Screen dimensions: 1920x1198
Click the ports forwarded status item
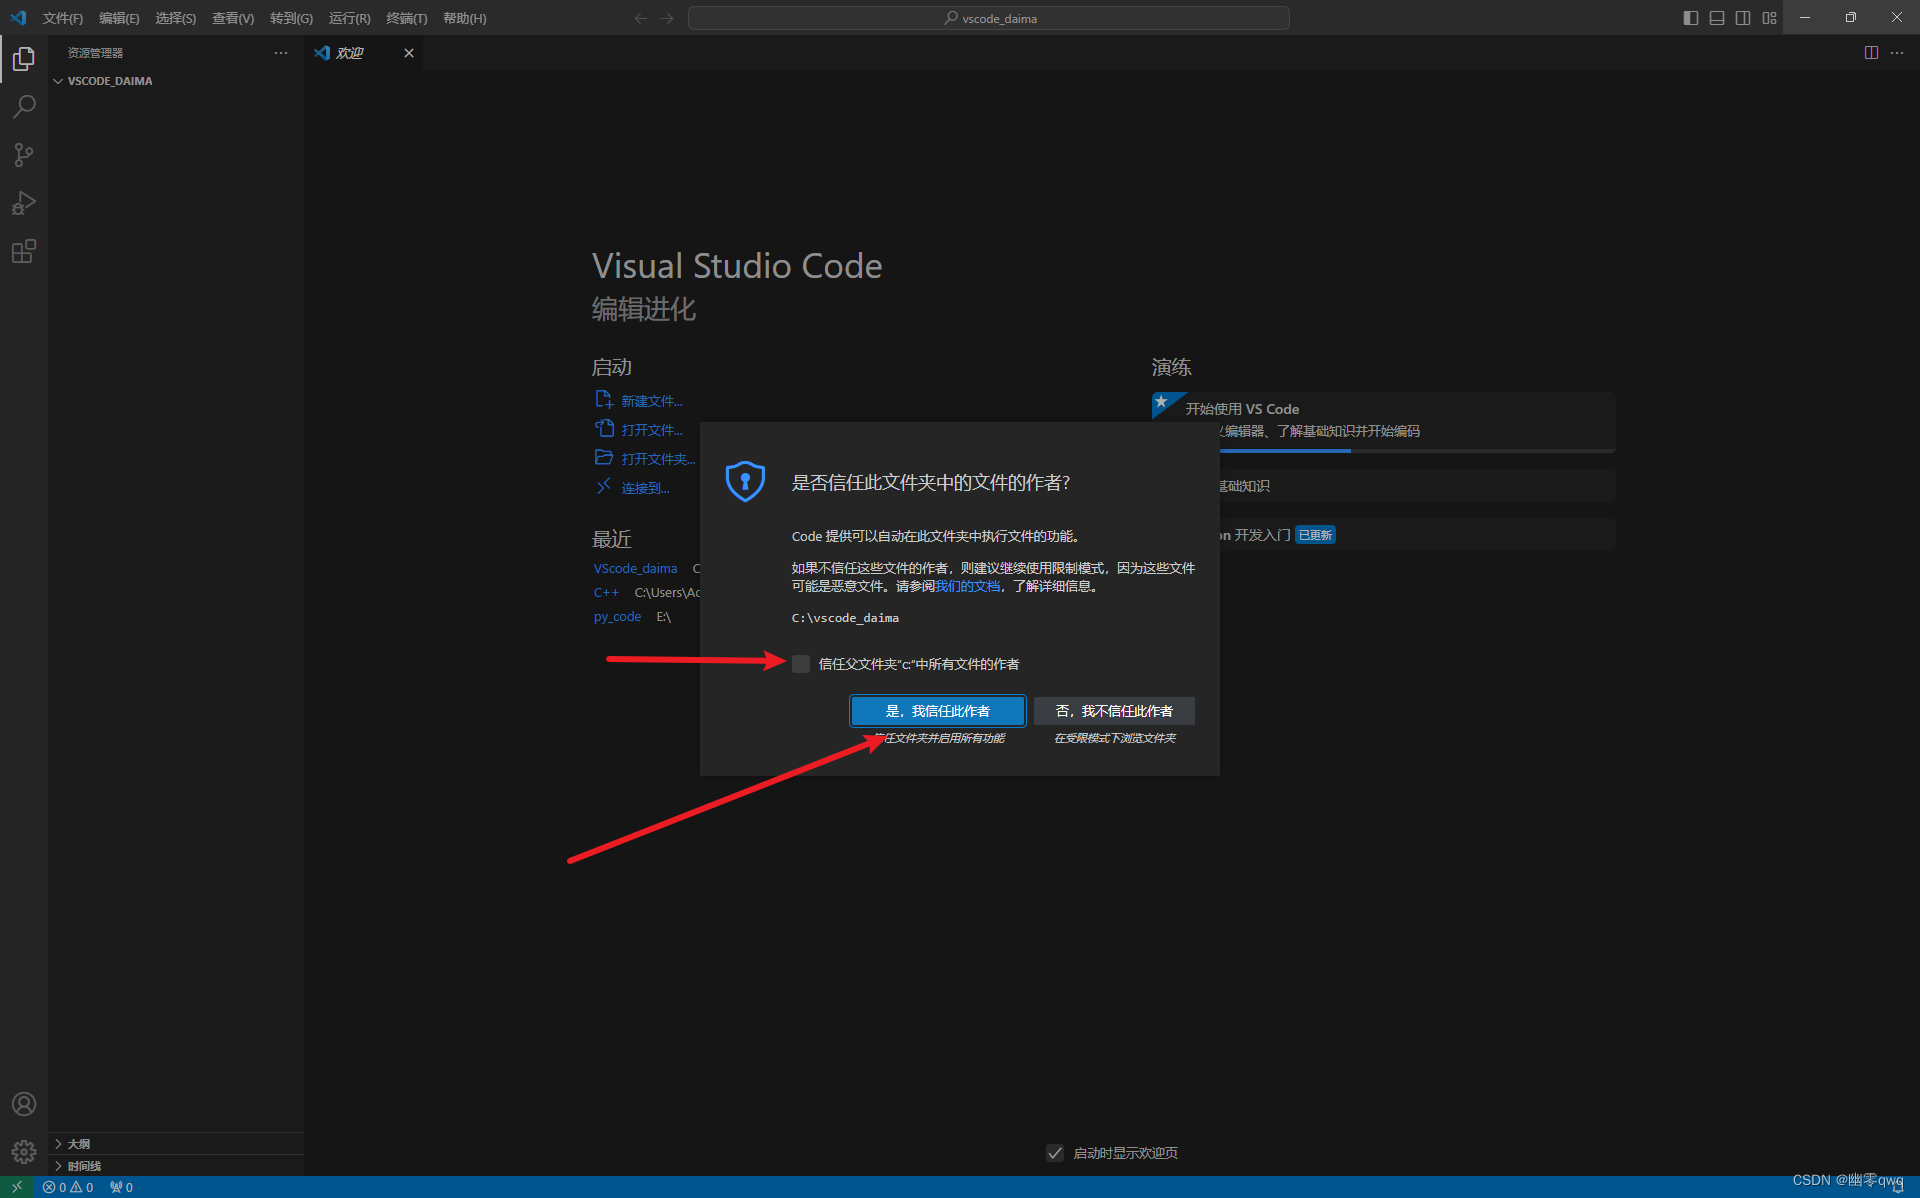coord(121,1187)
